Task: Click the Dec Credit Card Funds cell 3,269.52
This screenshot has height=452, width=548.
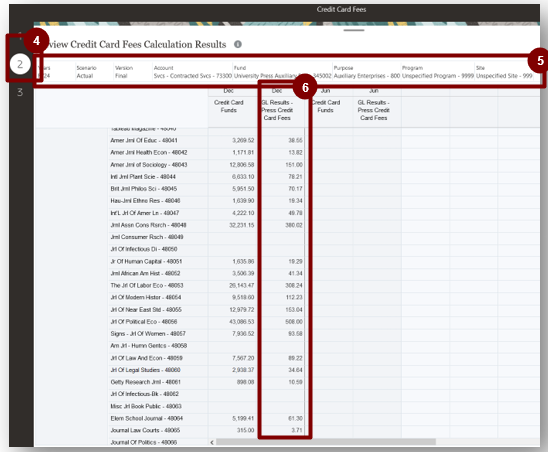Action: pos(232,141)
